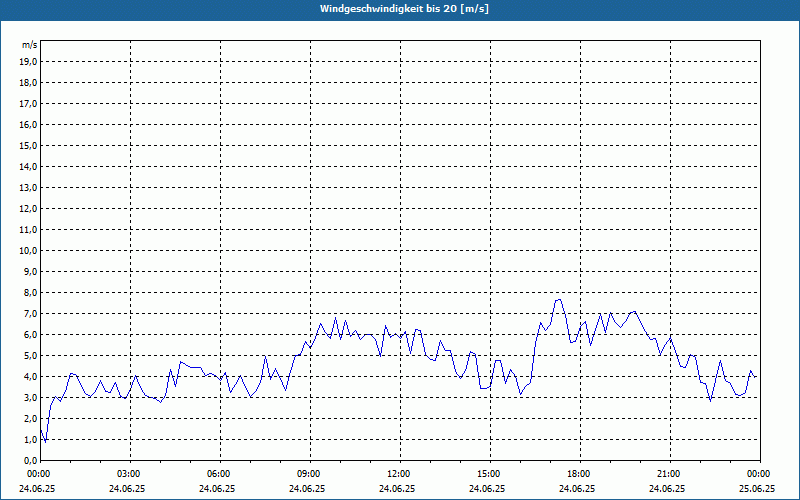Click the date label under 18:00
Image resolution: width=800 pixels, height=500 pixels.
577,488
